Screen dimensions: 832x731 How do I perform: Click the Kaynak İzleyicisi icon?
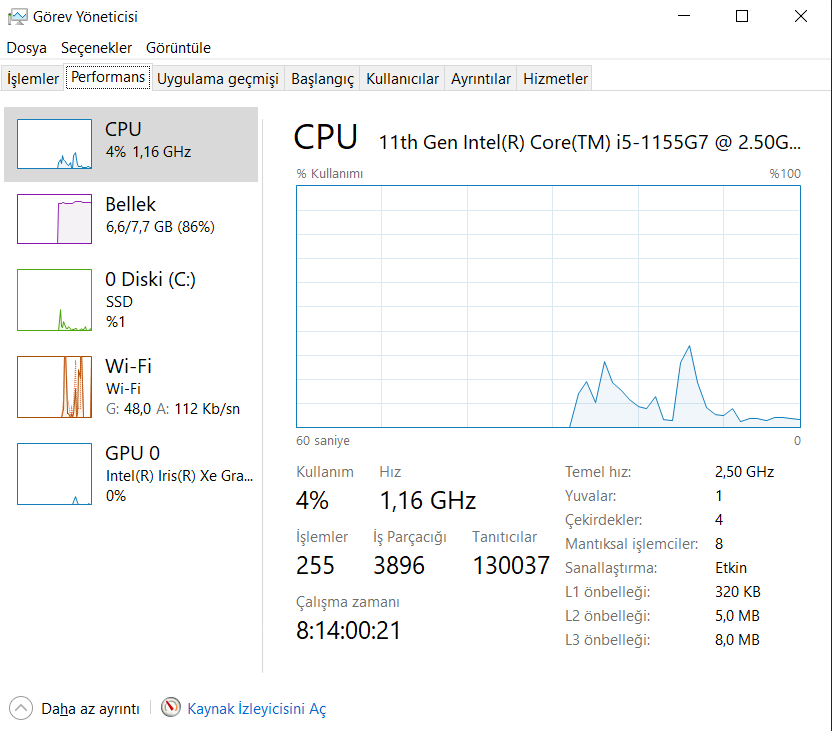pyautogui.click(x=171, y=708)
